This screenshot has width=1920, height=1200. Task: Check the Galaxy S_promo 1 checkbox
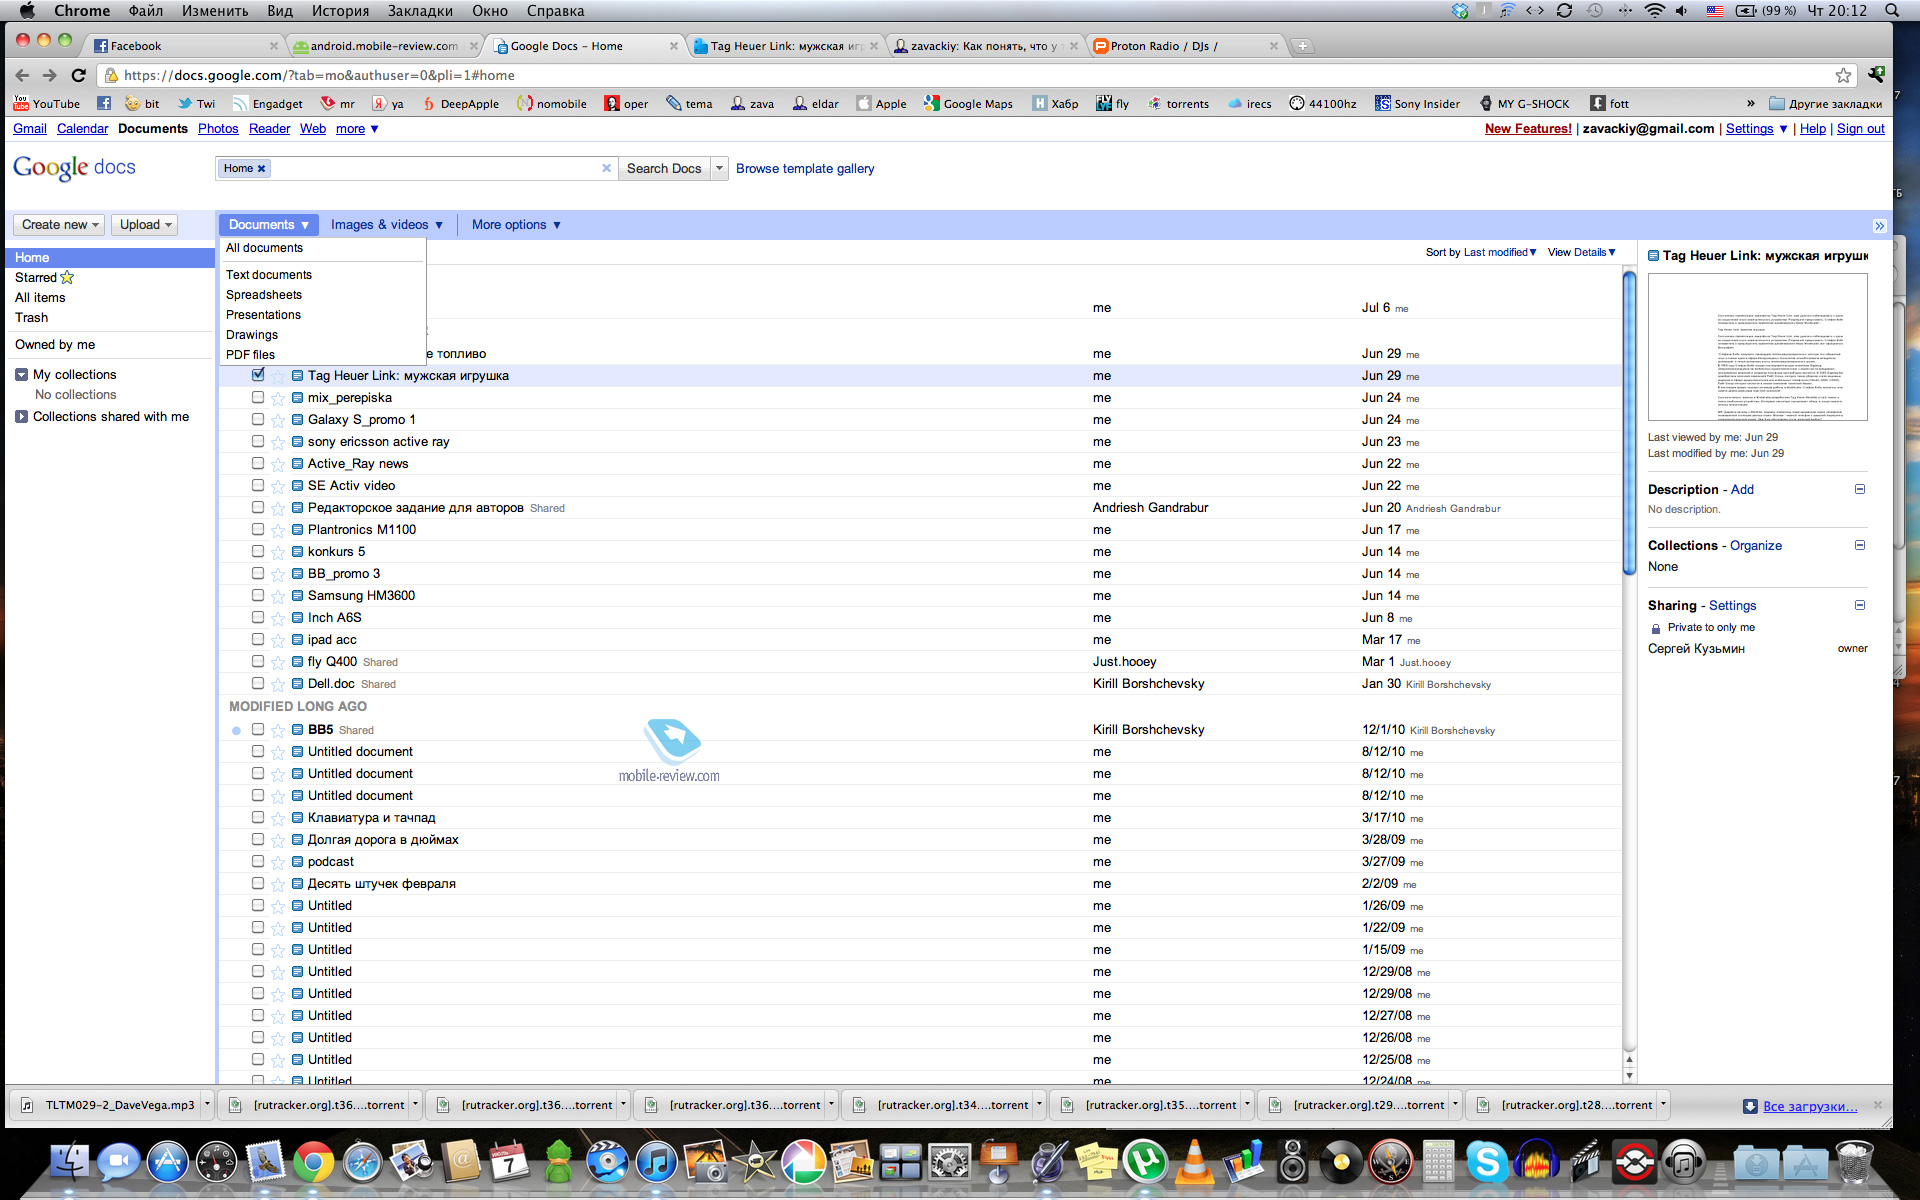[258, 419]
